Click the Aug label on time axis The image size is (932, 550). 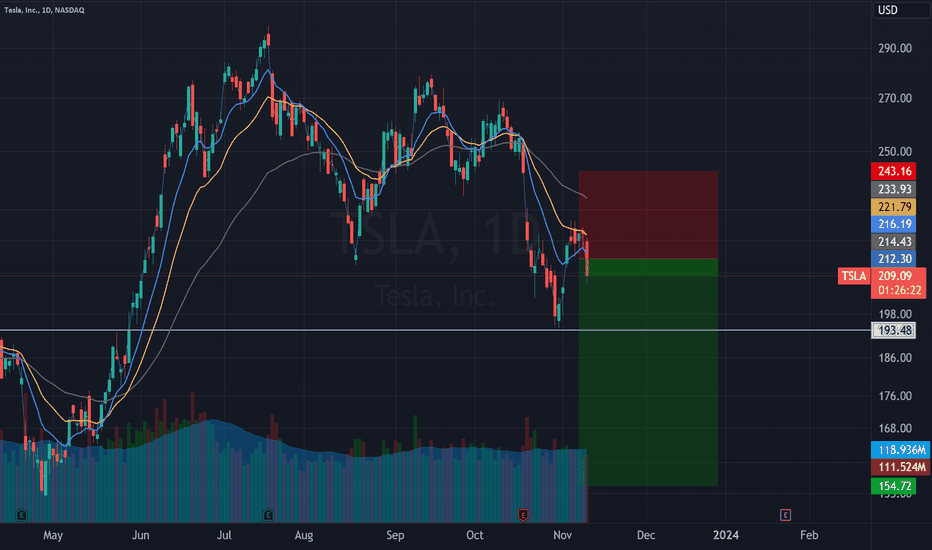coord(304,535)
